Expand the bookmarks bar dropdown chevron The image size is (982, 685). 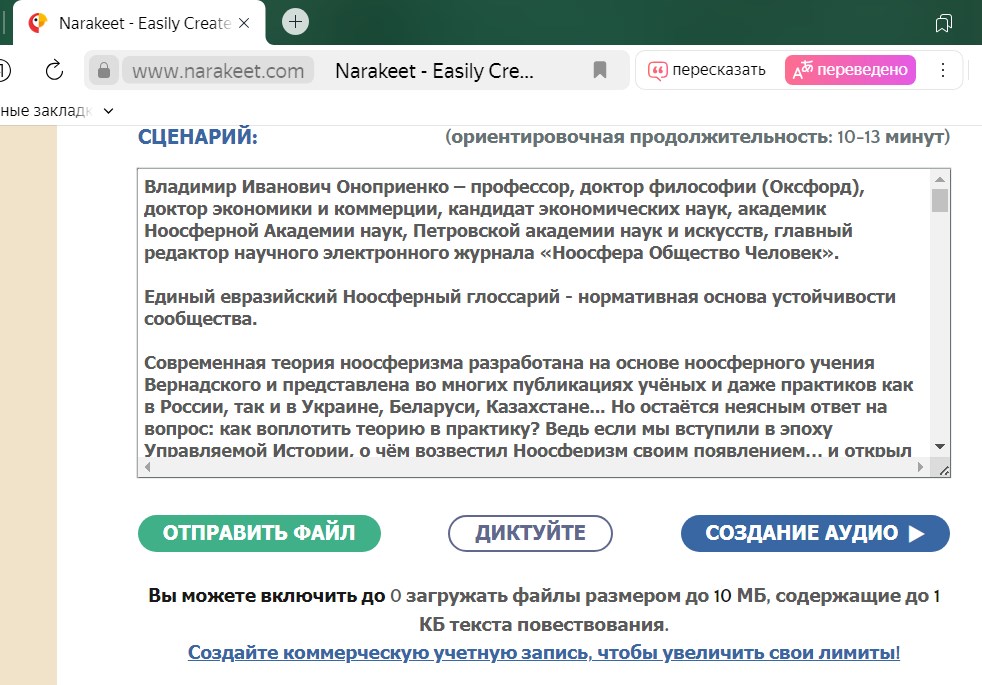(x=108, y=111)
